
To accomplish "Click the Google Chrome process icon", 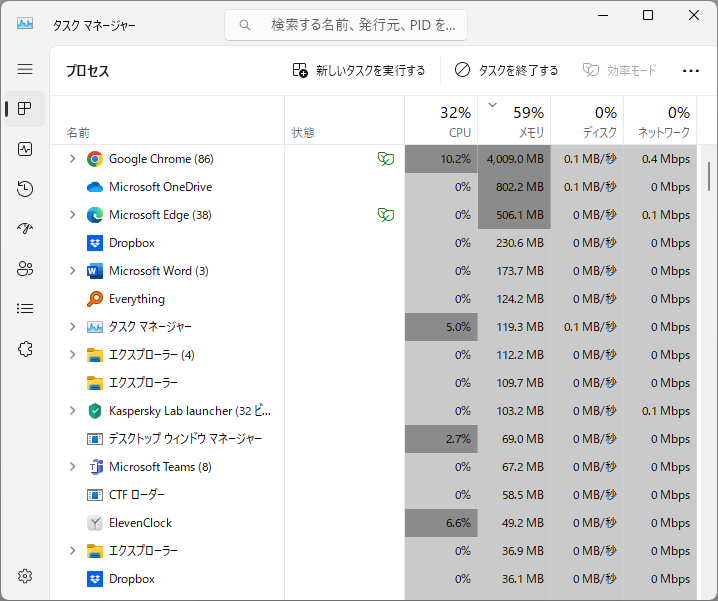I will click(x=95, y=159).
